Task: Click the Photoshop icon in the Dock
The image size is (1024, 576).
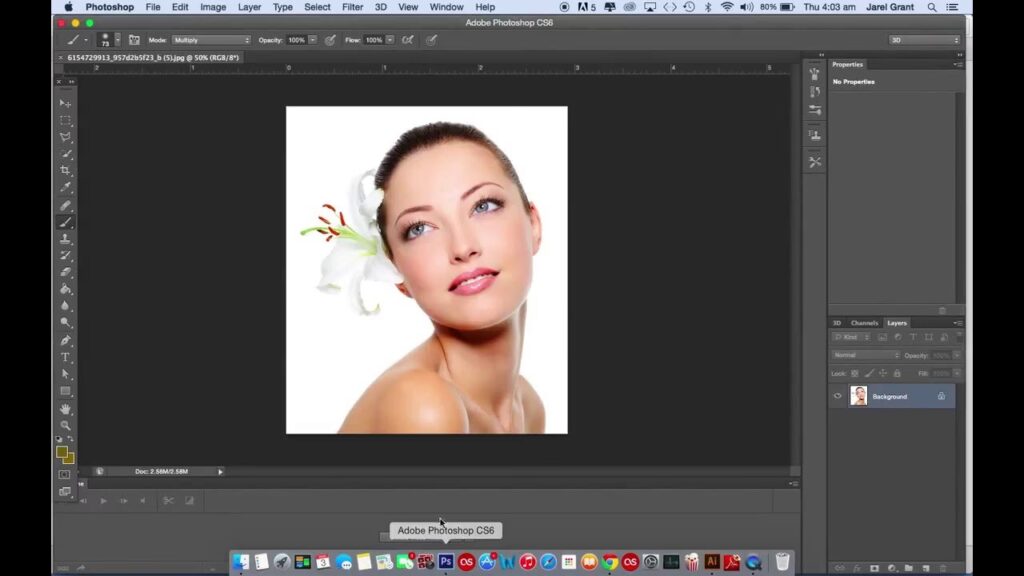Action: coord(445,562)
